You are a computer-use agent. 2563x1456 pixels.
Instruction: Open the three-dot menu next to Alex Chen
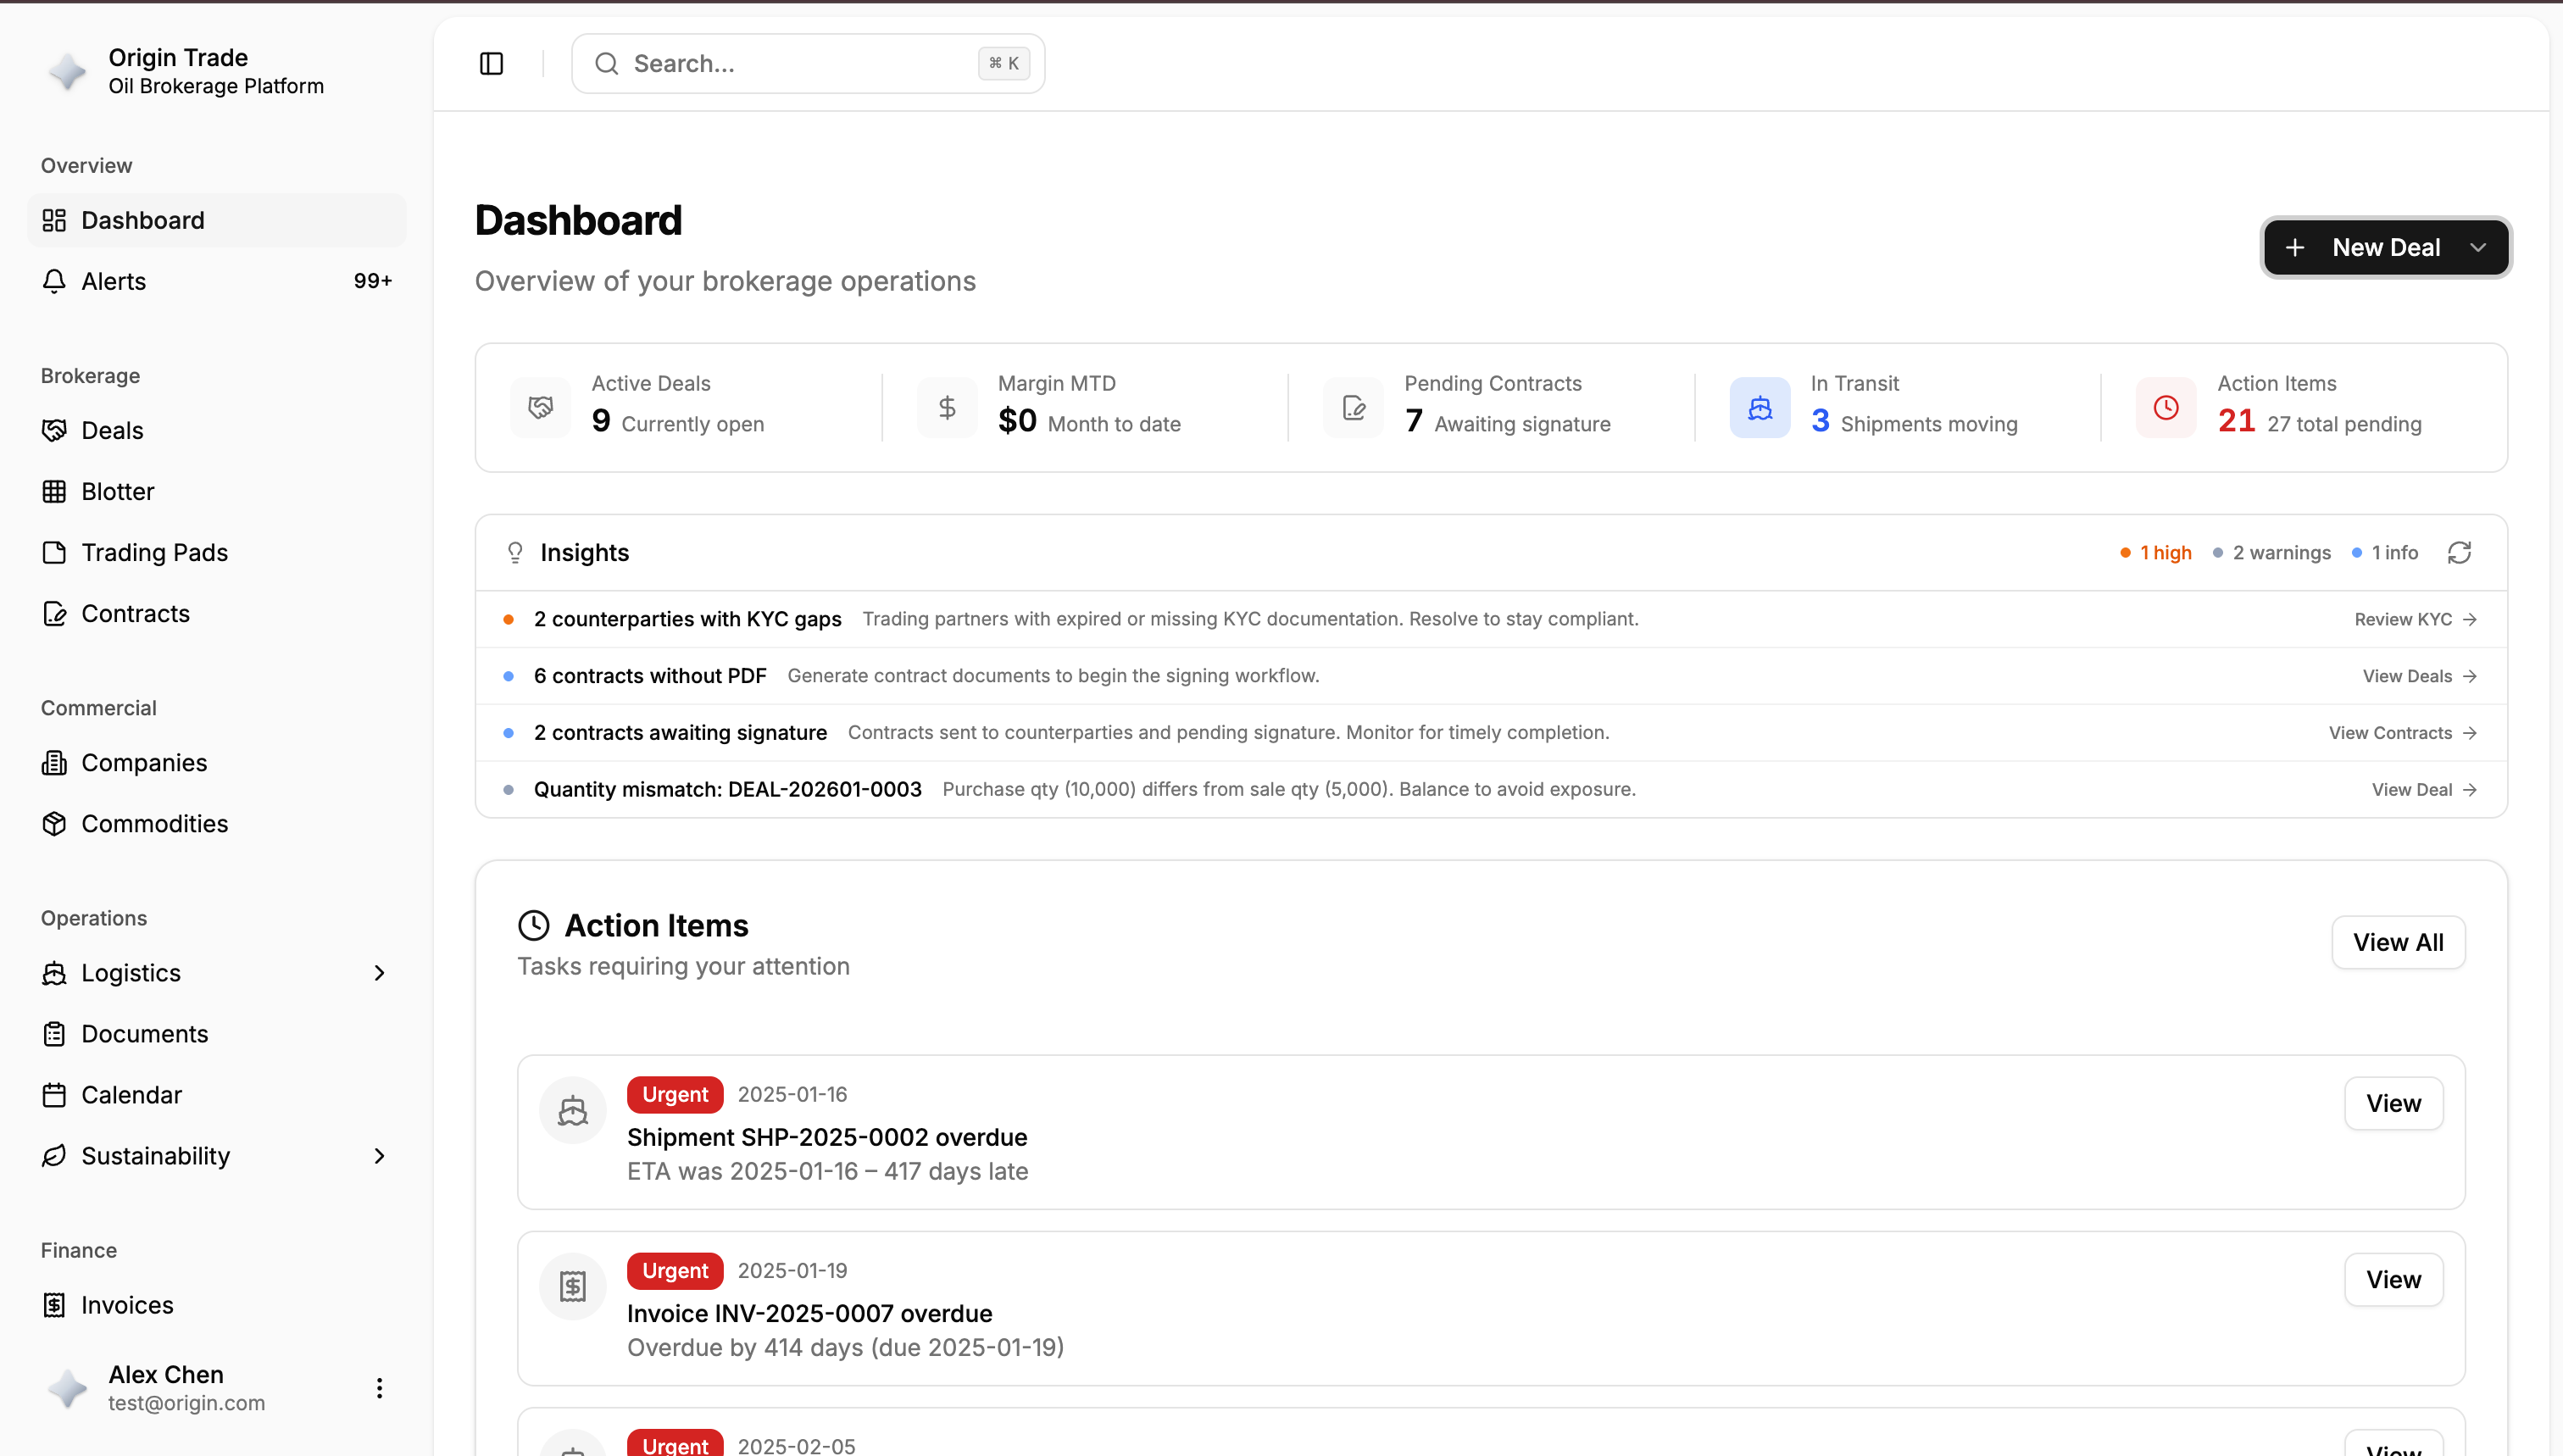pos(379,1388)
